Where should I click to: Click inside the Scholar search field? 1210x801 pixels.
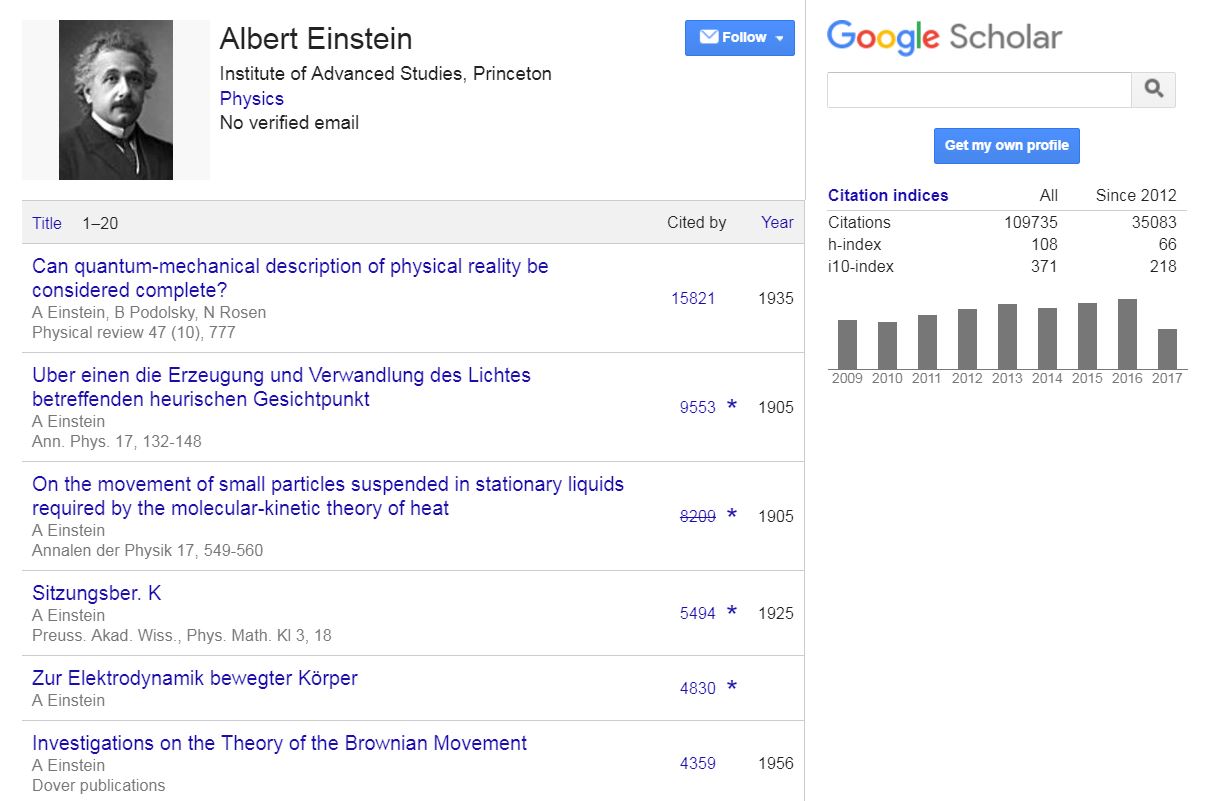(x=979, y=90)
